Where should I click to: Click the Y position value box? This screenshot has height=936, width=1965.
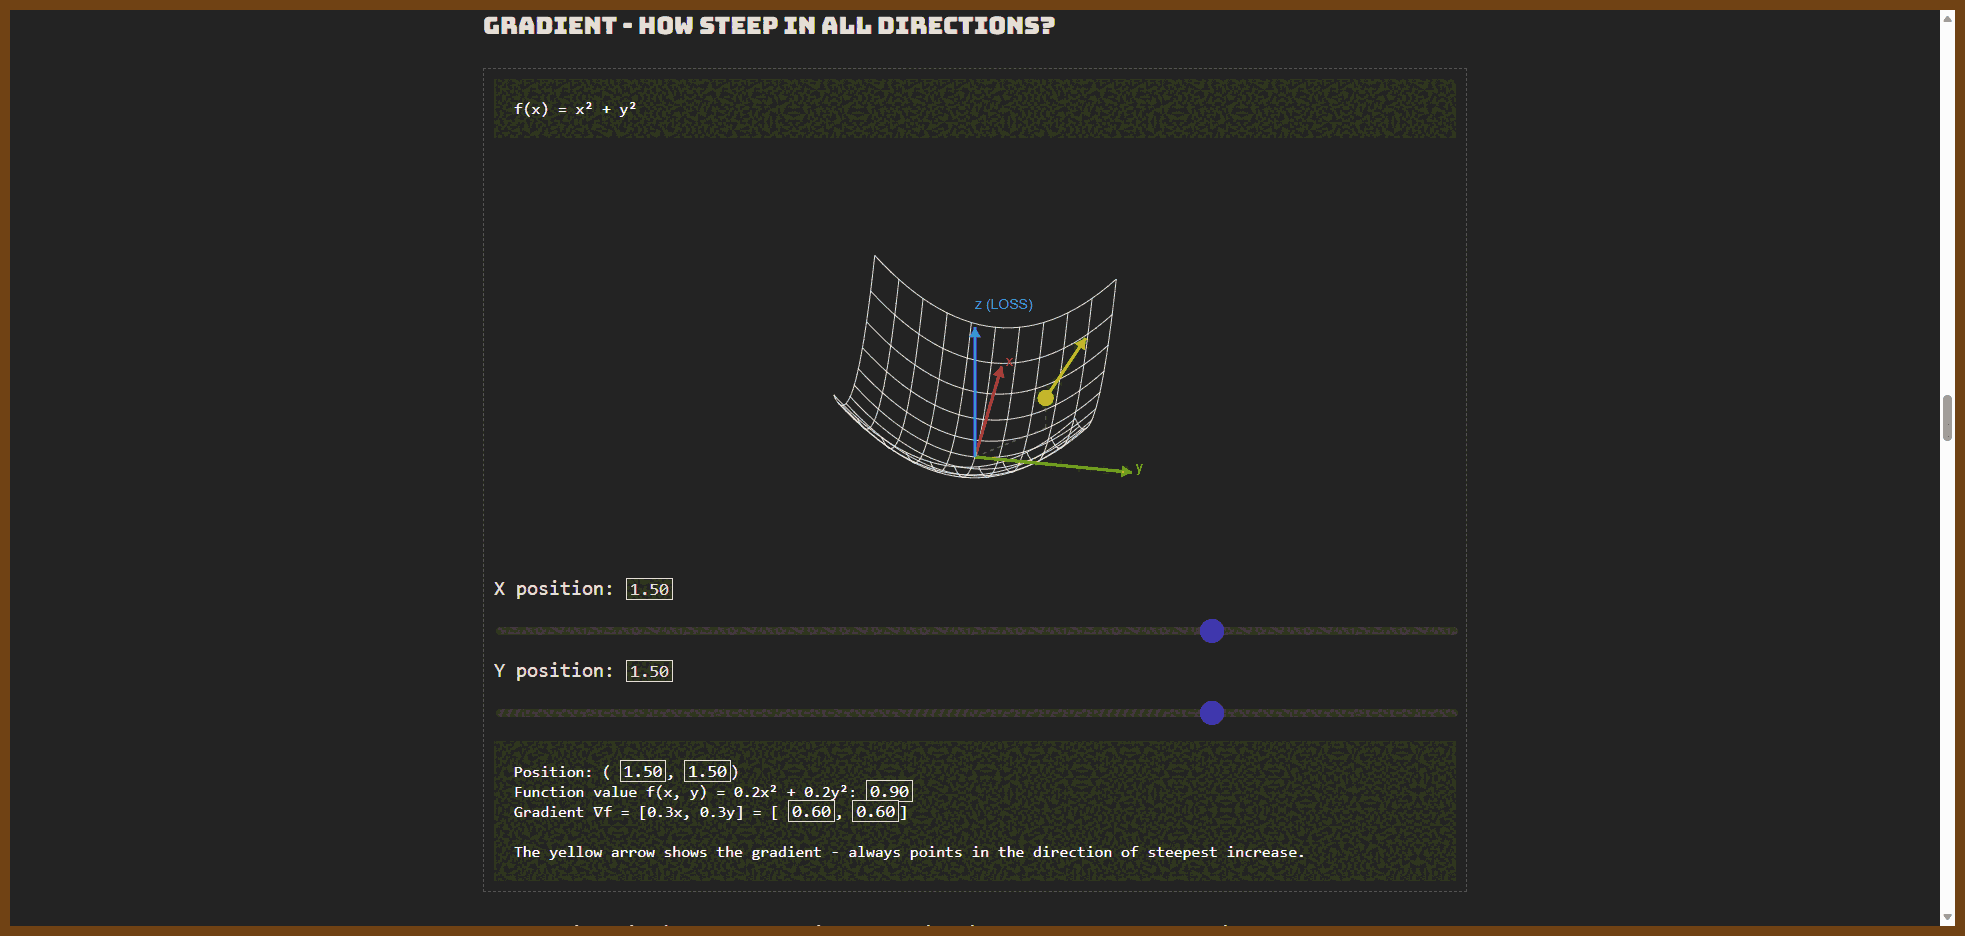(x=649, y=671)
